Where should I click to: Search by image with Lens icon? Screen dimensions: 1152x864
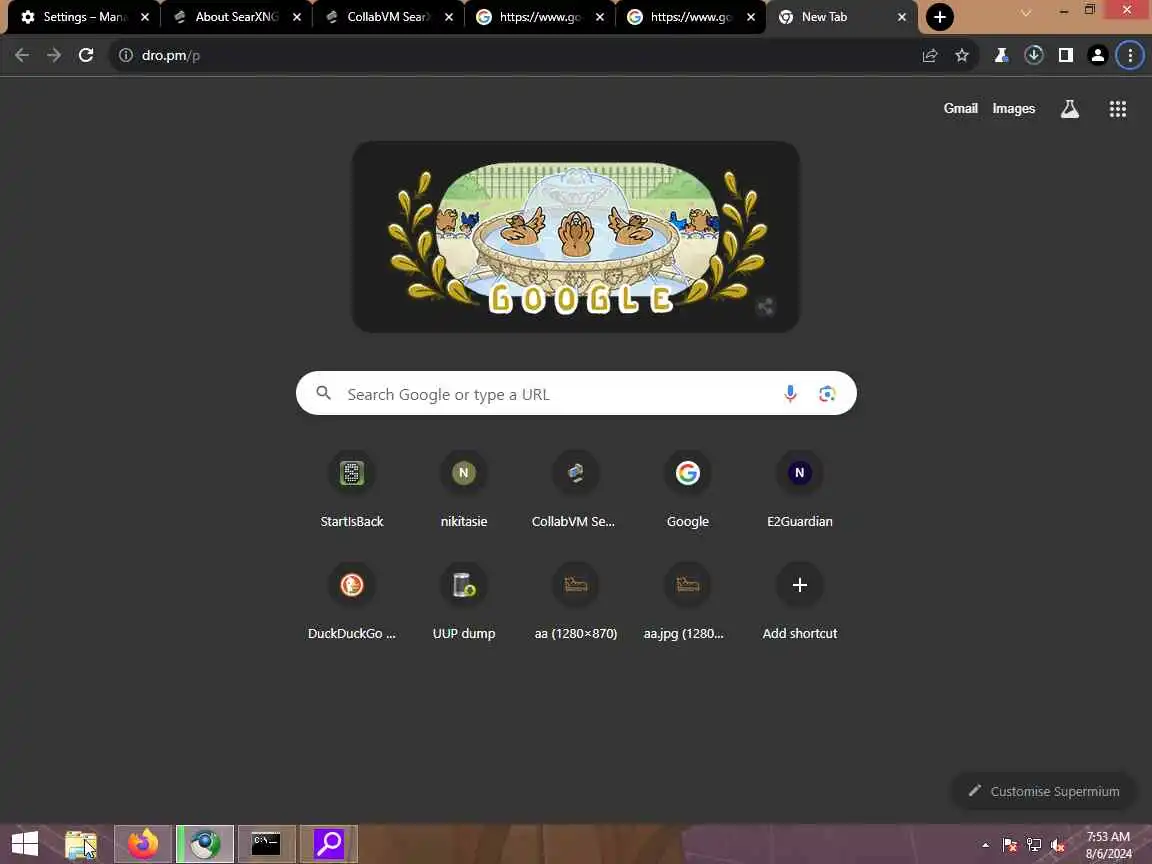click(827, 394)
